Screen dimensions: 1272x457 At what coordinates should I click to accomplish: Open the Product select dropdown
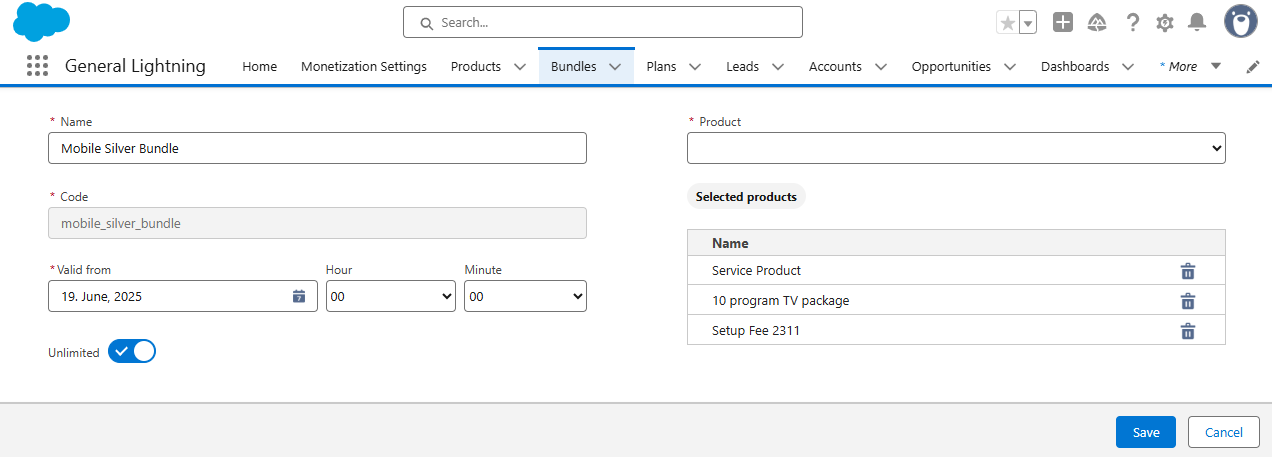[x=956, y=148]
